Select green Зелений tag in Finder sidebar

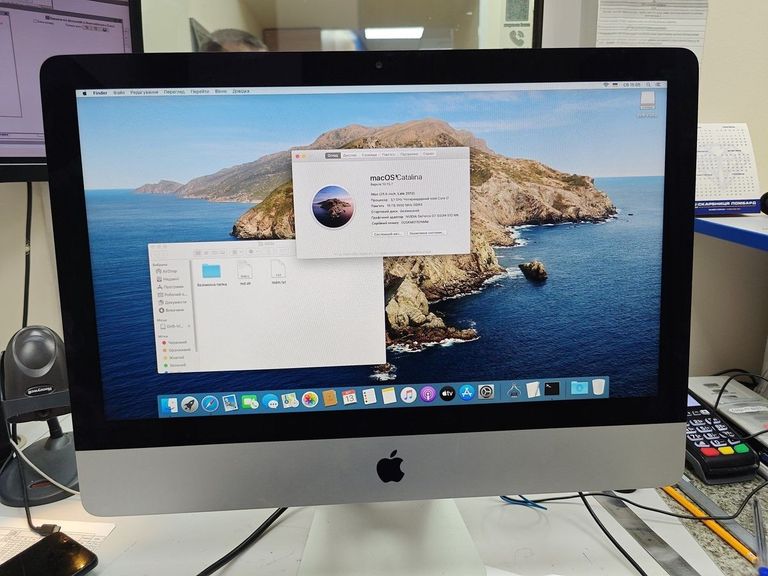[x=174, y=365]
